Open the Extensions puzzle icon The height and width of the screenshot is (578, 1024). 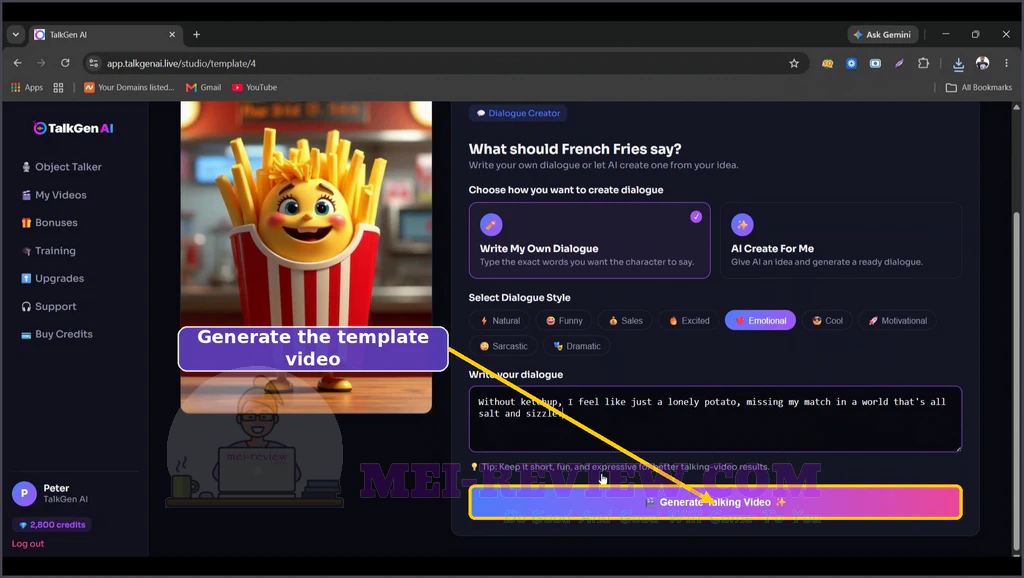[x=923, y=63]
